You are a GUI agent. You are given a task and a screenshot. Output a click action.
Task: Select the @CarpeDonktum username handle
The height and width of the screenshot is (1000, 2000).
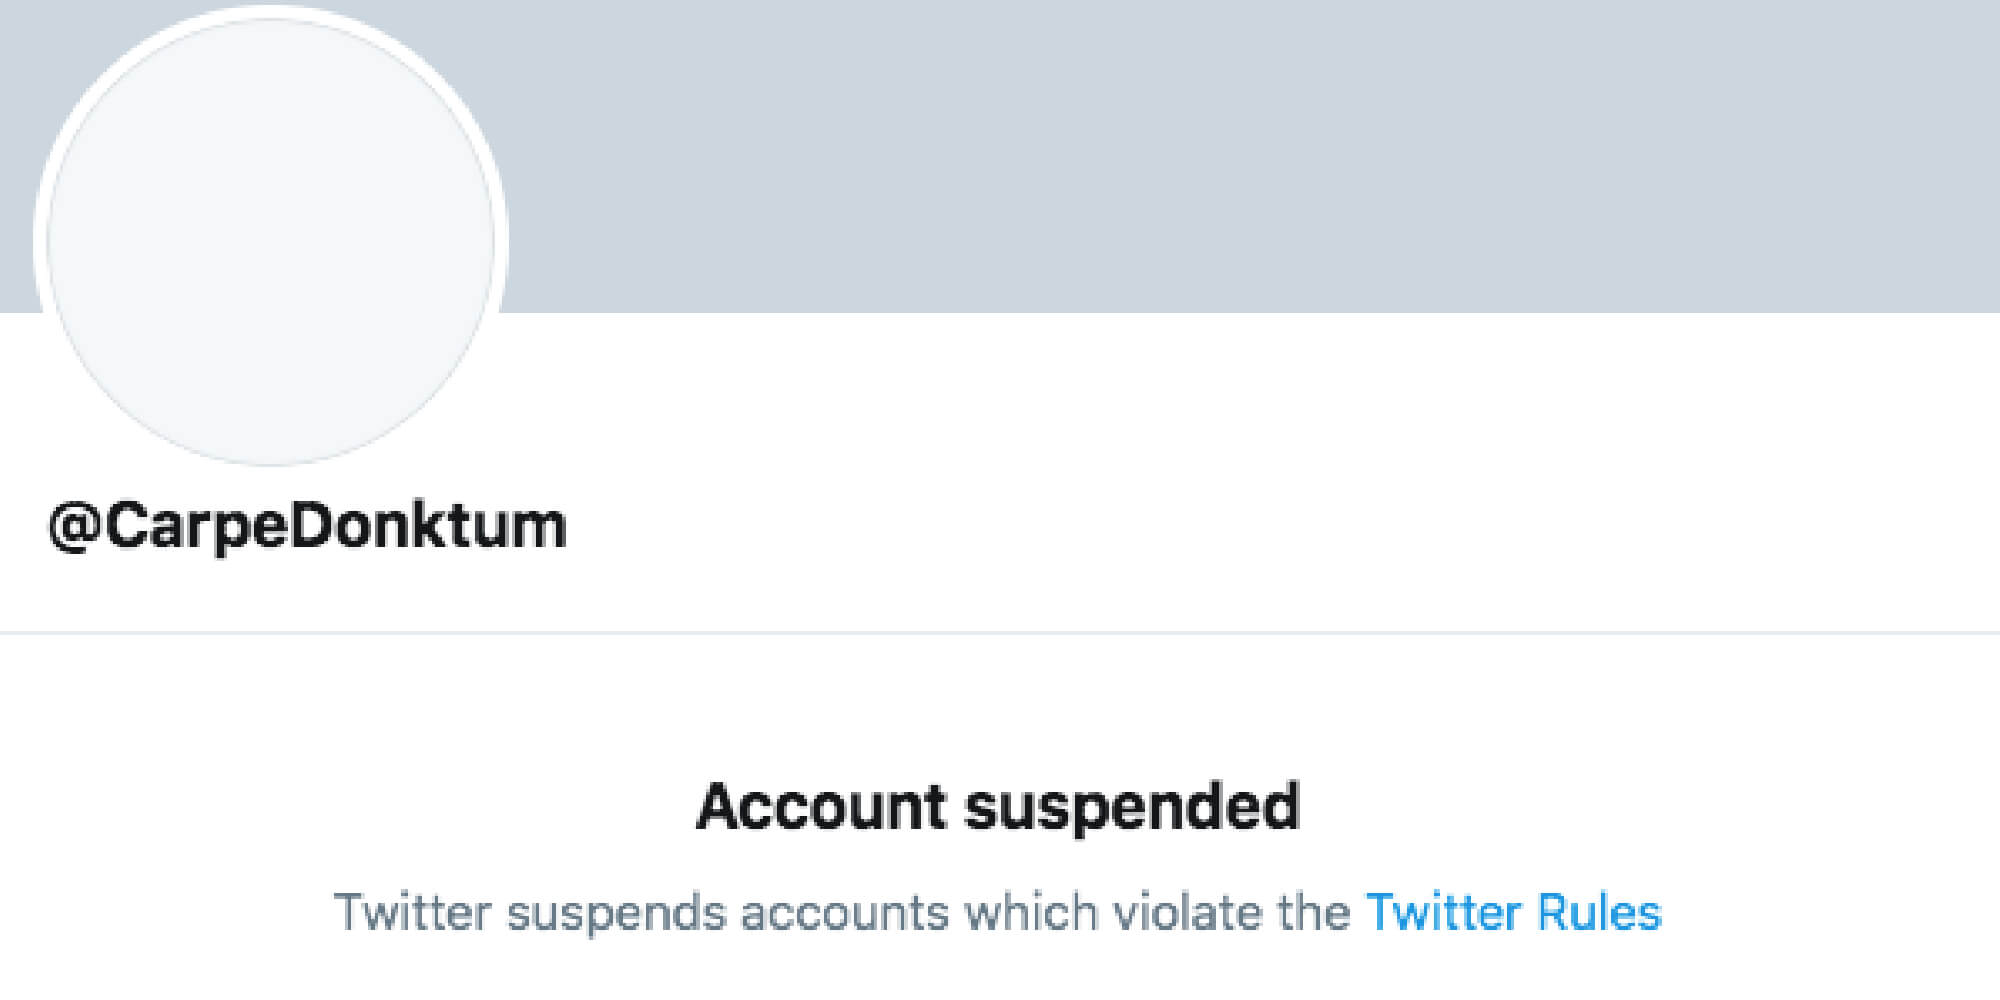pyautogui.click(x=308, y=526)
